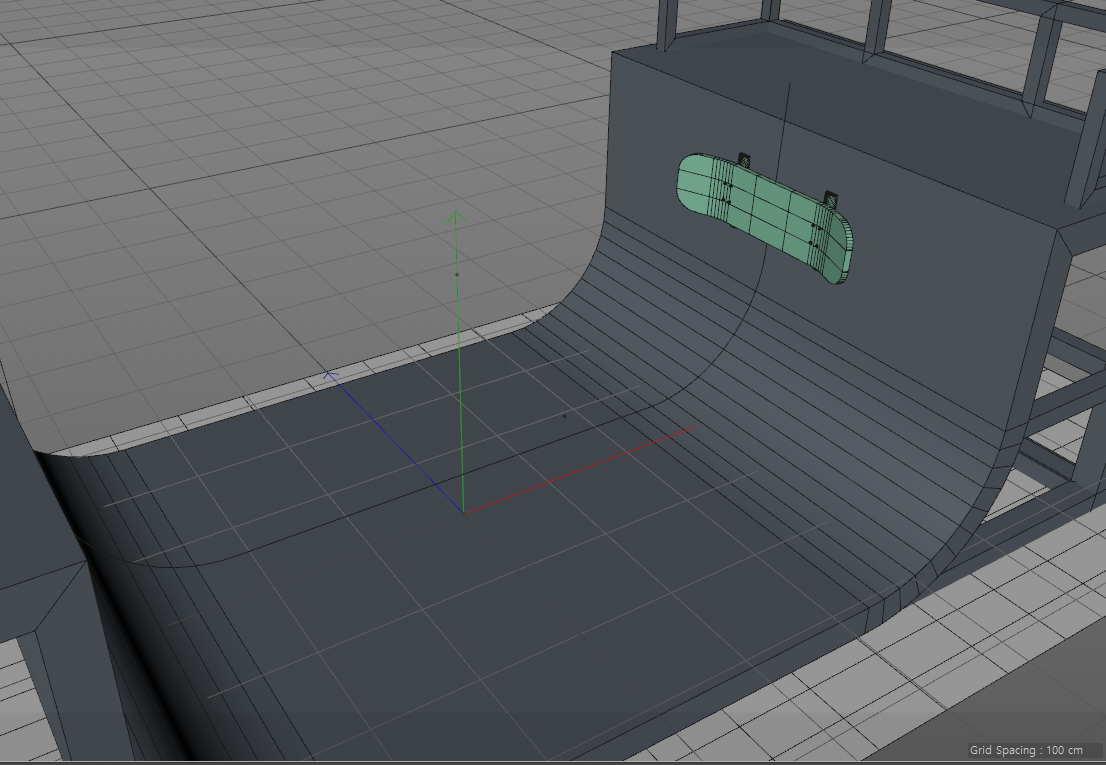Click the vertical wall above the skateboard

tap(700, 100)
